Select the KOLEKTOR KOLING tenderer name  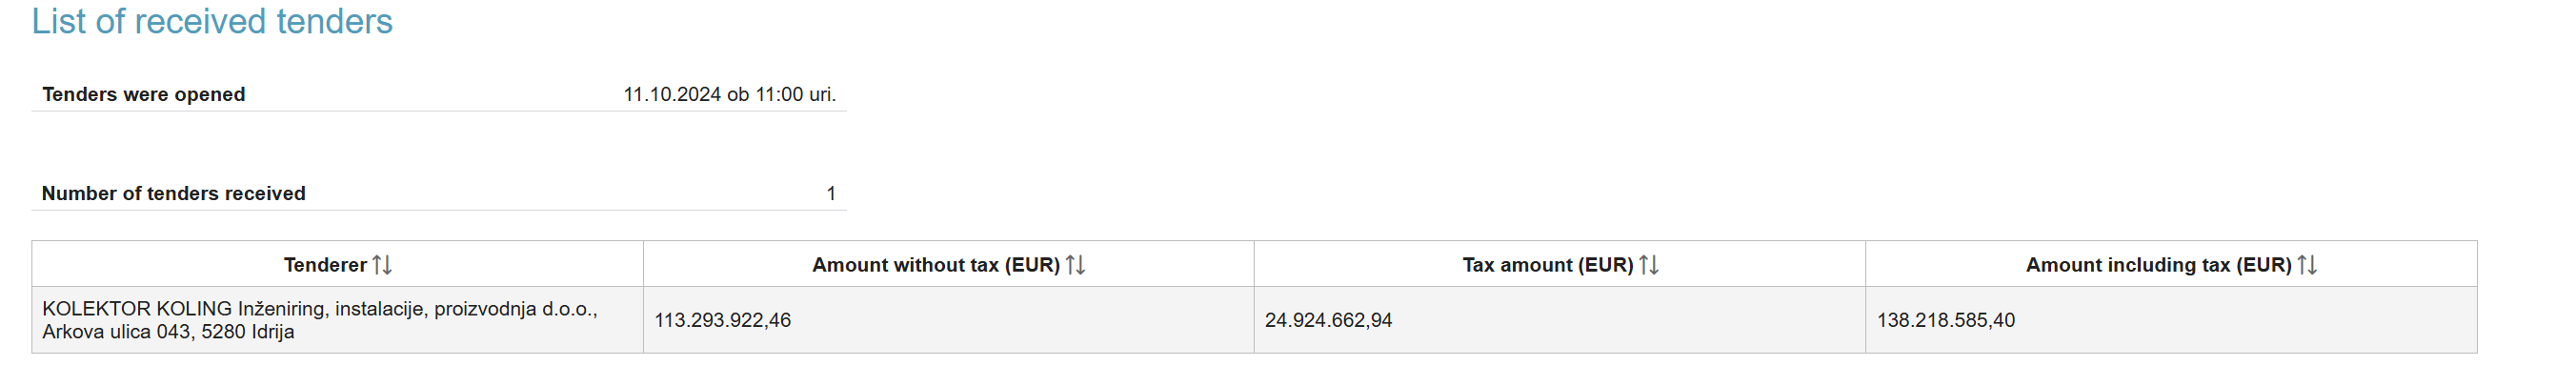coord(319,309)
